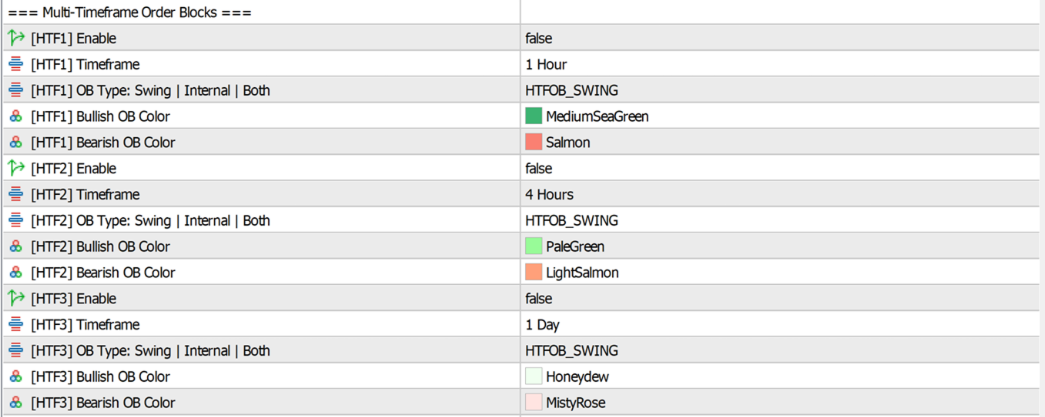Open the [HTF2] Timeframe 4 Hours dropdown
Viewport: 1045px width, 417px height.
(782, 195)
